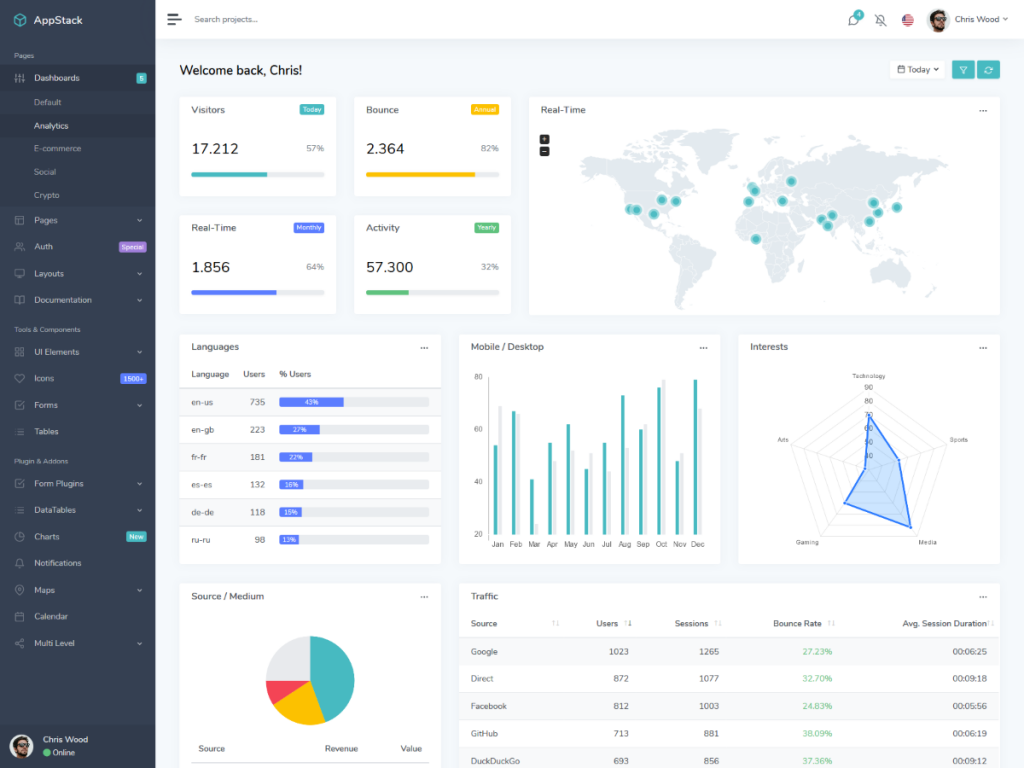The height and width of the screenshot is (768, 1024).
Task: Click the Bounce yellow progress bar
Action: (421, 174)
